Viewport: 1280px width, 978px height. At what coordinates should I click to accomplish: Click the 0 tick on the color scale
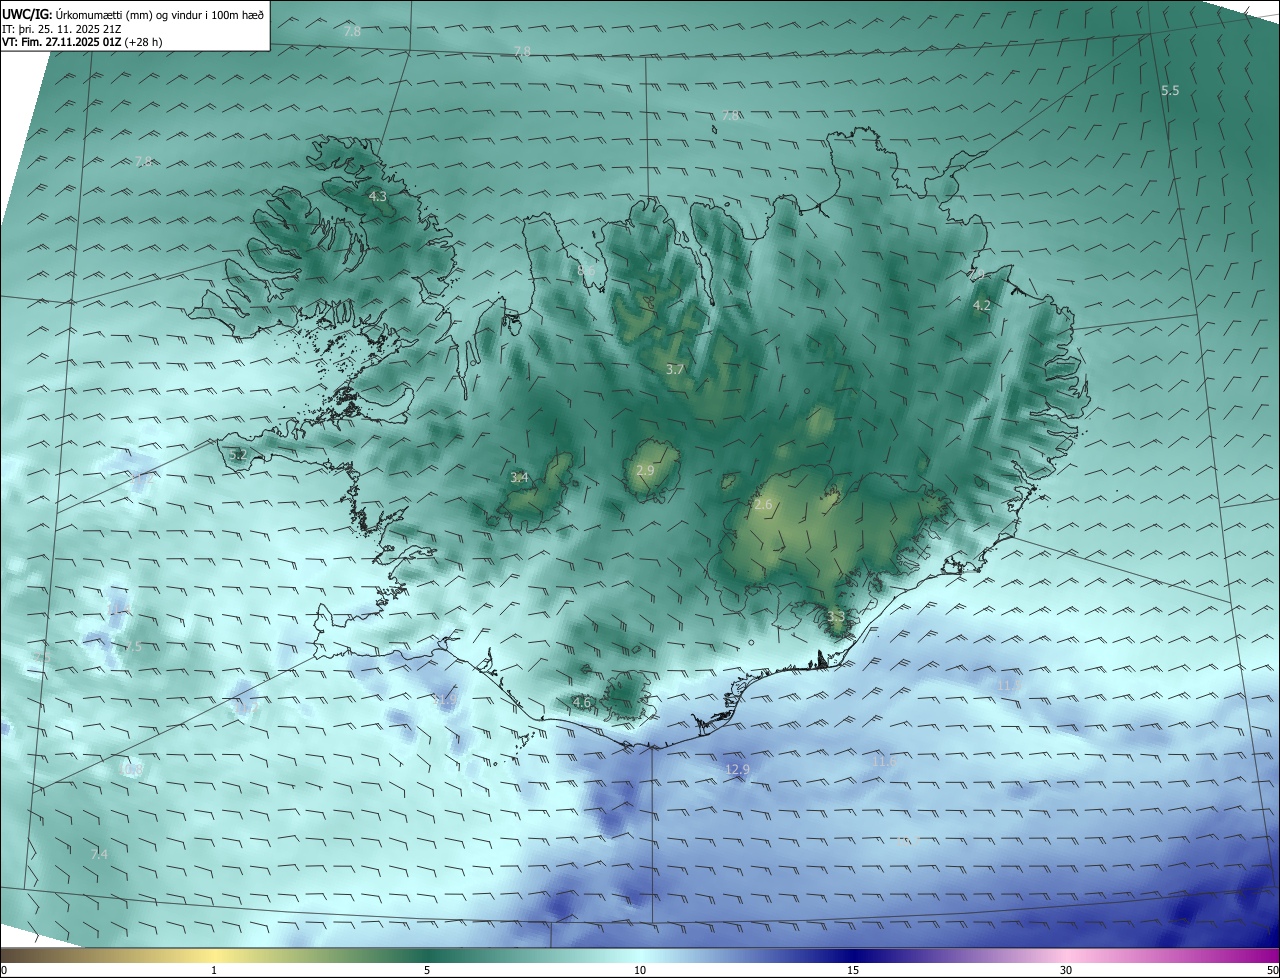(4, 971)
